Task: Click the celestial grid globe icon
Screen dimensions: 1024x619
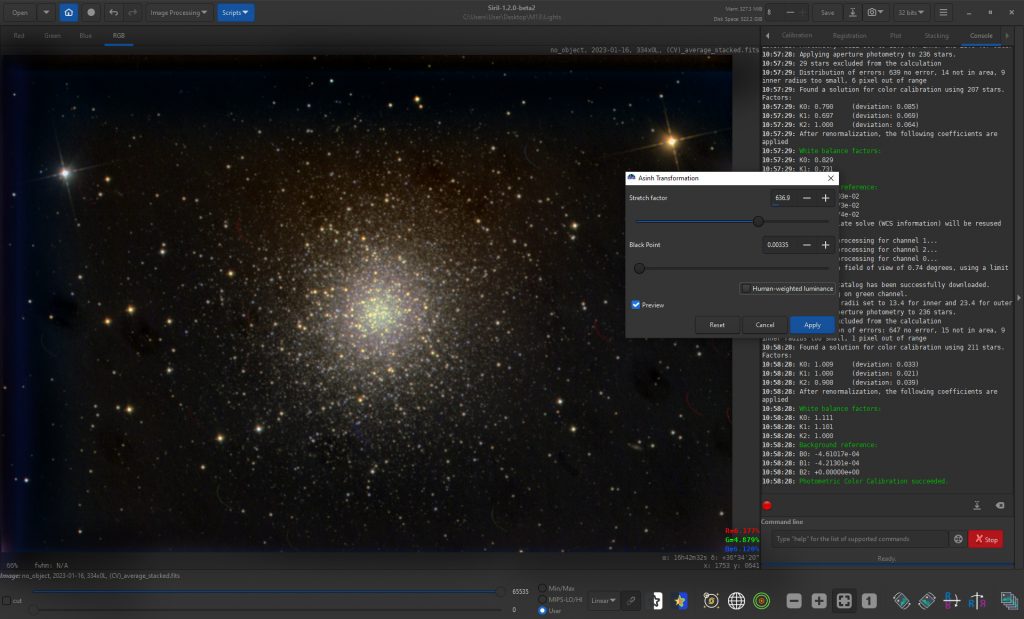Action: 736,601
